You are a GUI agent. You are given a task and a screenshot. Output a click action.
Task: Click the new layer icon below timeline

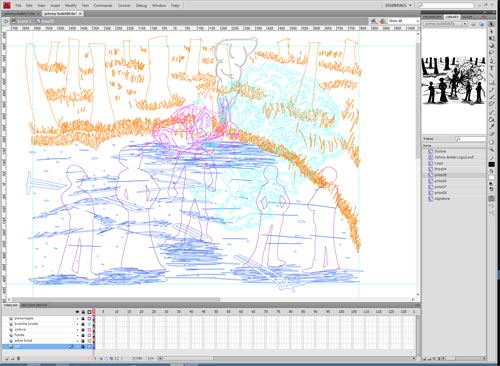pyautogui.click(x=7, y=358)
